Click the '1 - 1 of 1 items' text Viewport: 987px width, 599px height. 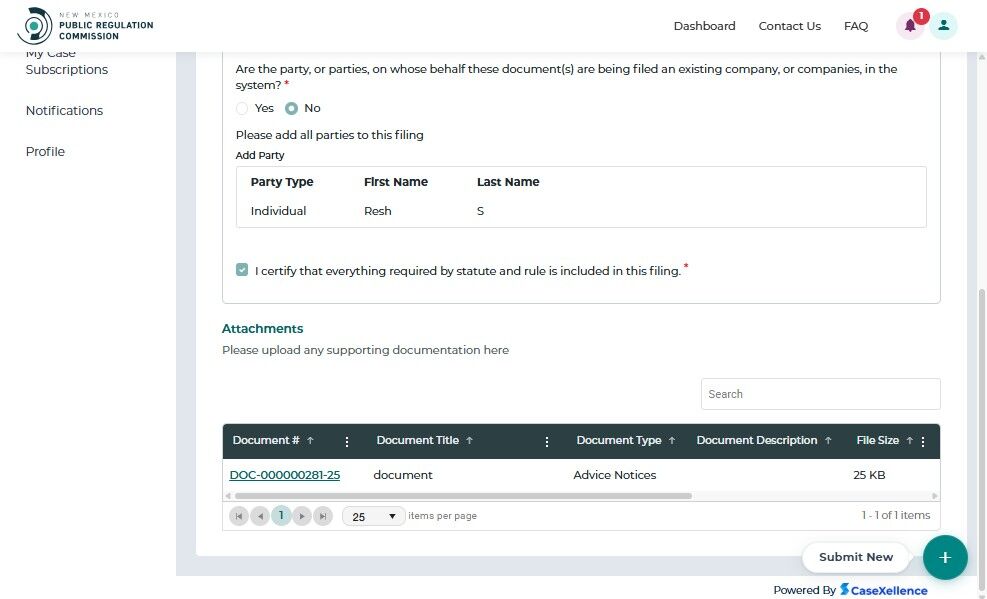point(896,515)
